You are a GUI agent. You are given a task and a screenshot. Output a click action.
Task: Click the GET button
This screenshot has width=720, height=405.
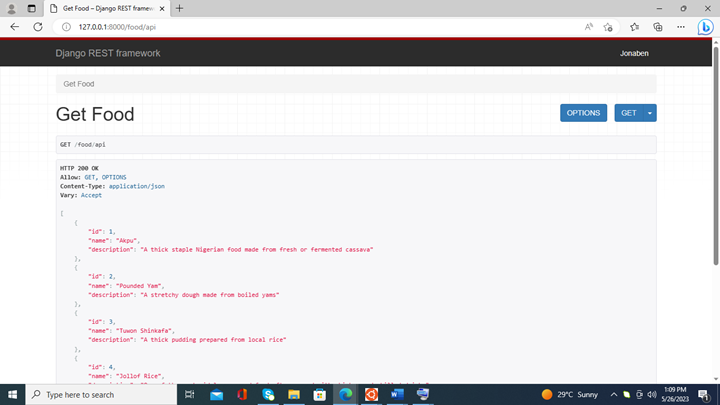629,113
